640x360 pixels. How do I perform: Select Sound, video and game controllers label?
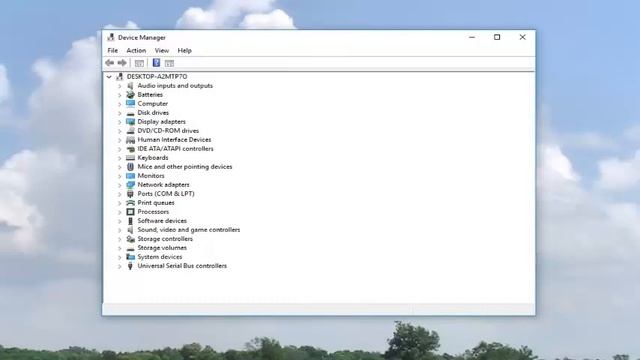(x=189, y=230)
